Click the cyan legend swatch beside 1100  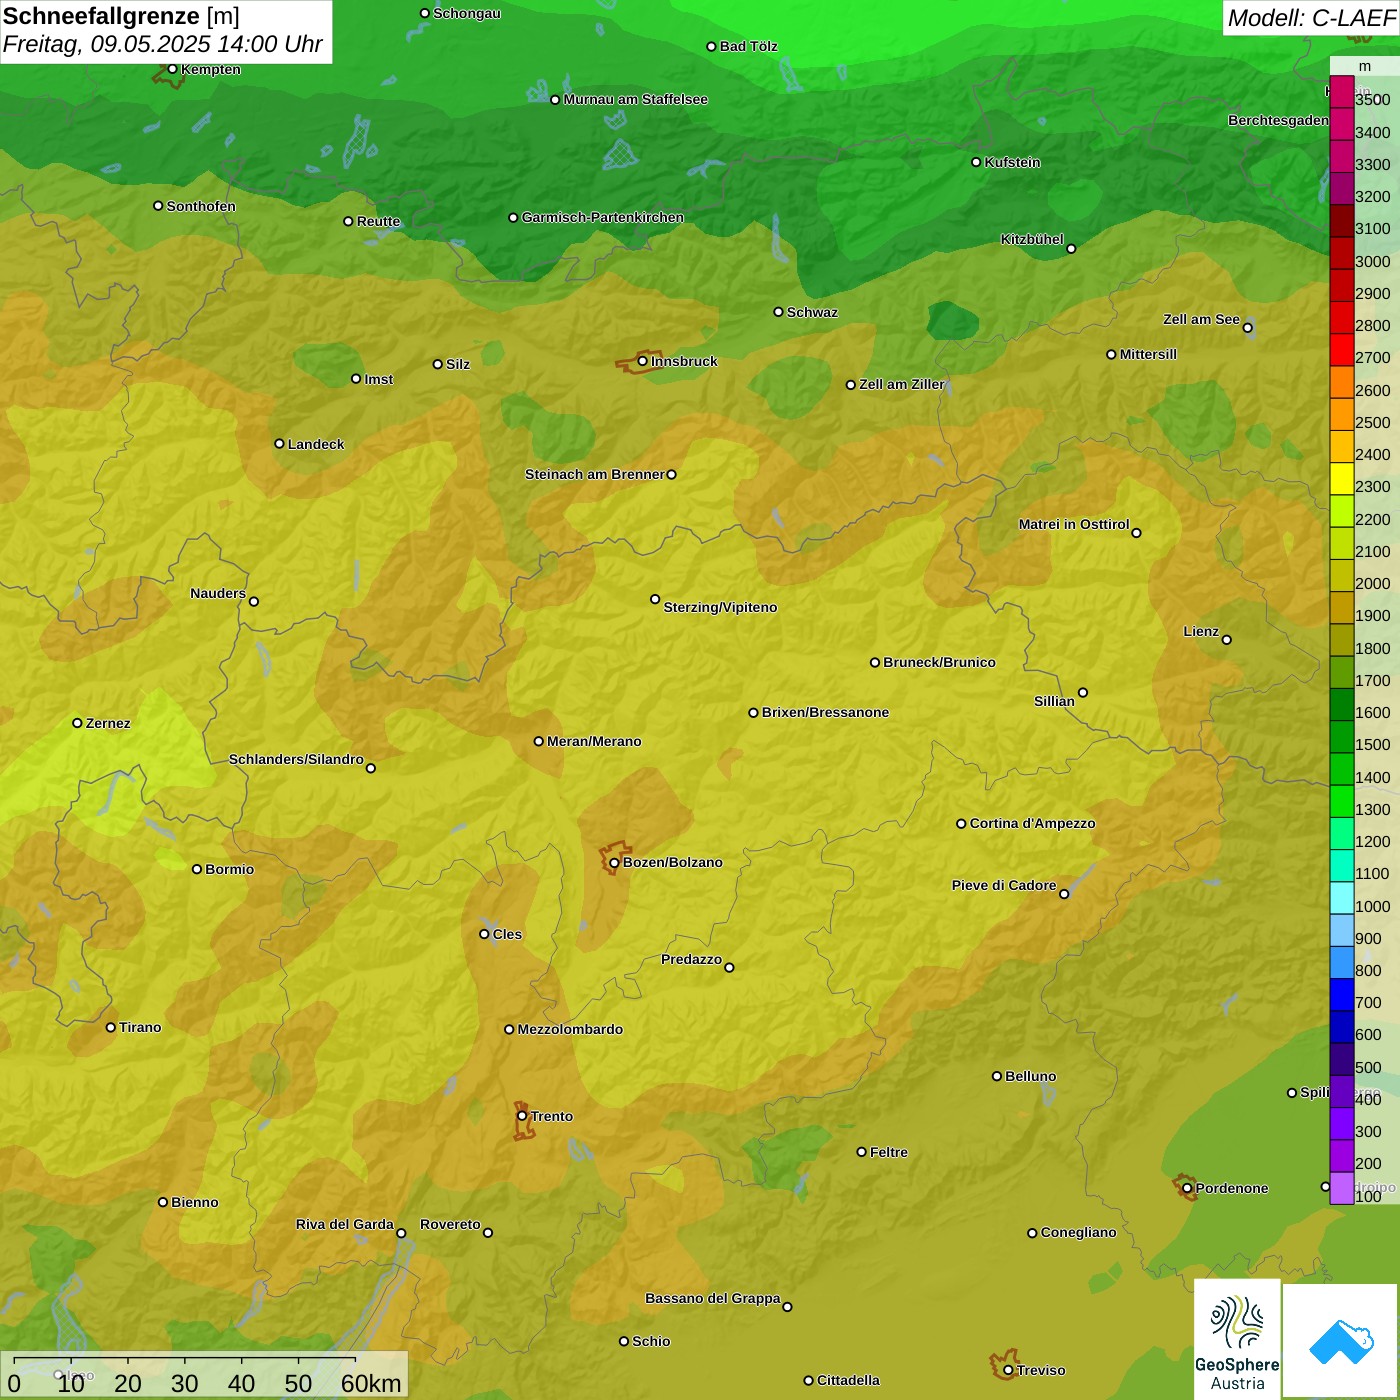point(1342,866)
